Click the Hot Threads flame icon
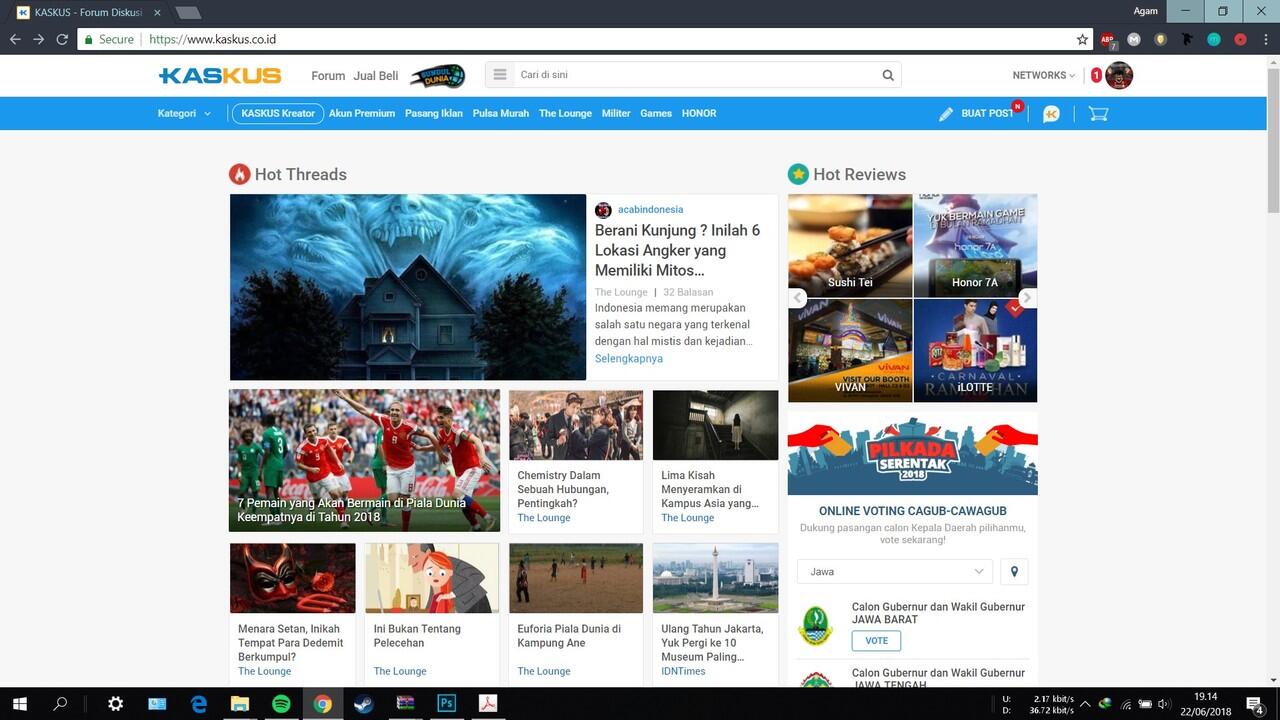This screenshot has width=1280, height=720. (240, 174)
